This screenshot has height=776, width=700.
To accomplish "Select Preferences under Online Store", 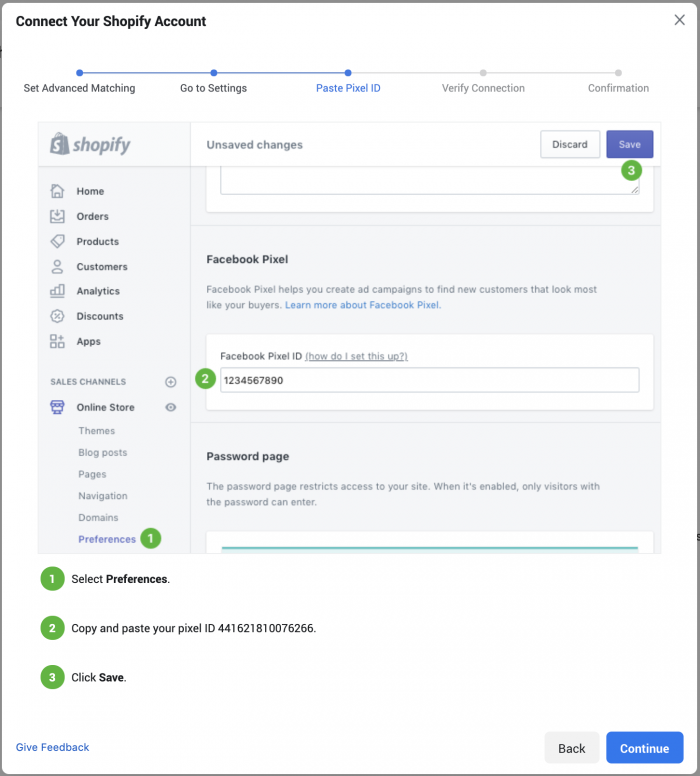I will pyautogui.click(x=107, y=539).
